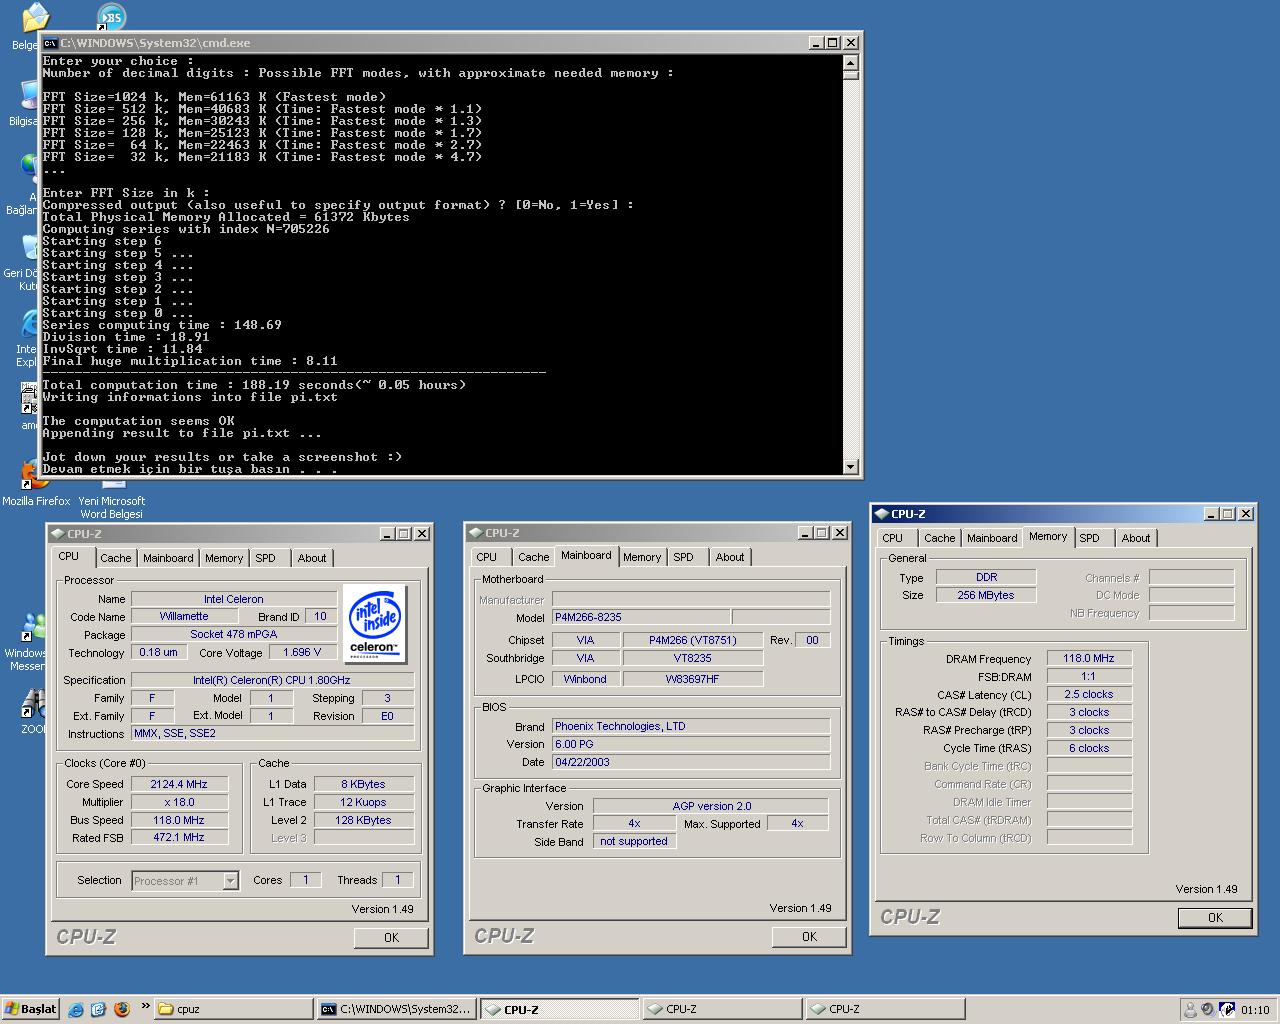Click the CAS# Latency 2.5 clocks value

tap(1089, 694)
